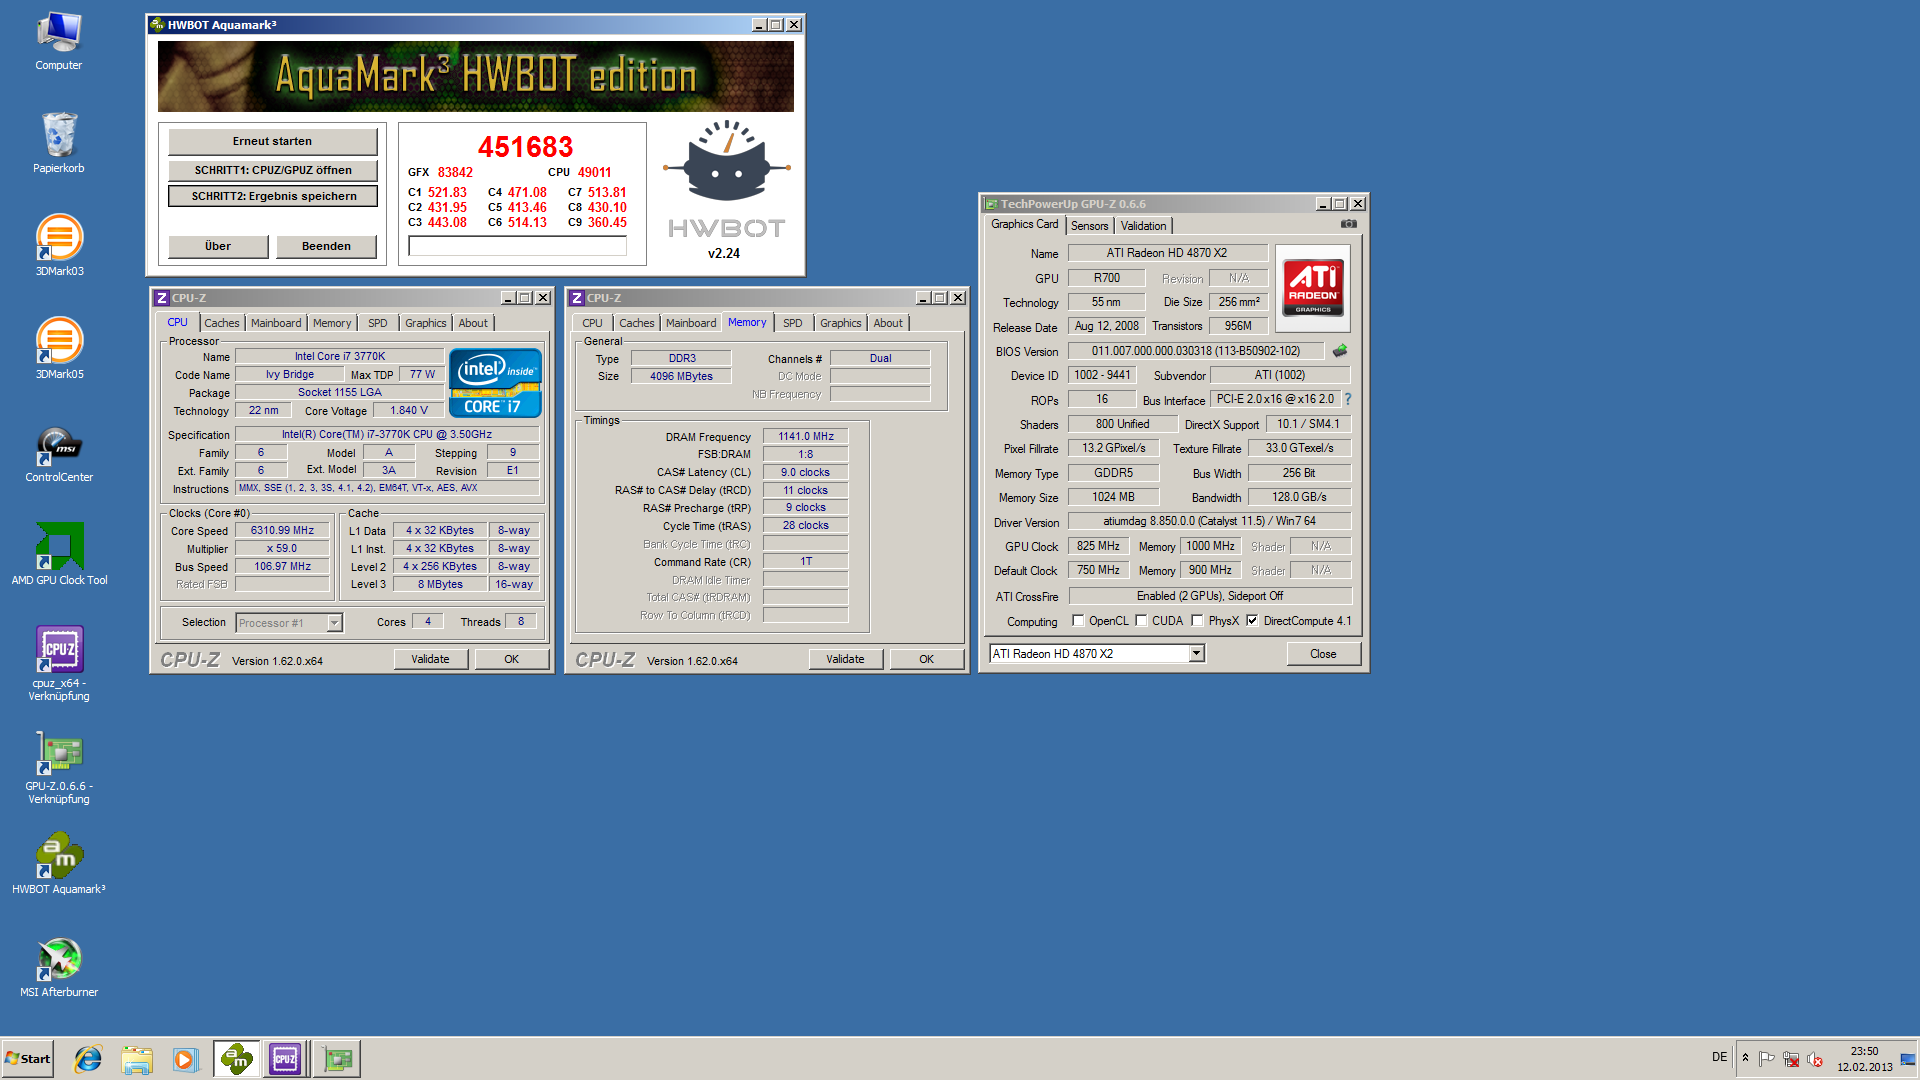Open Action Center flag tray icon
Screen dimensions: 1920x1080
point(1766,1059)
